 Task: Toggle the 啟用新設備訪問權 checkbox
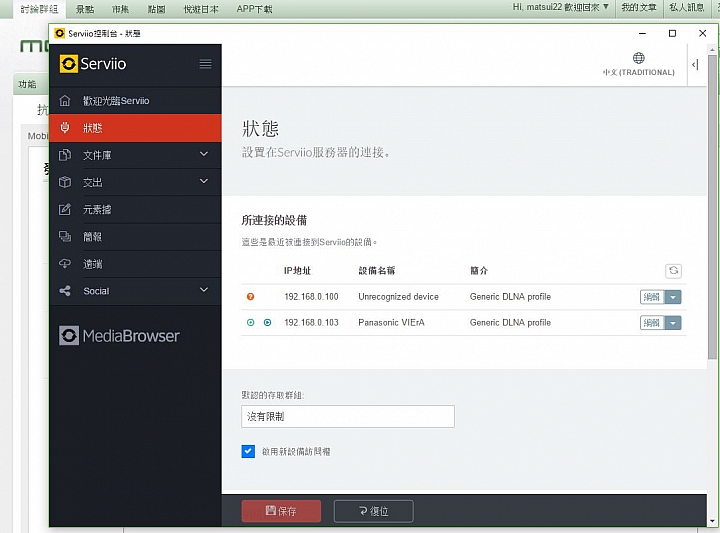[248, 451]
